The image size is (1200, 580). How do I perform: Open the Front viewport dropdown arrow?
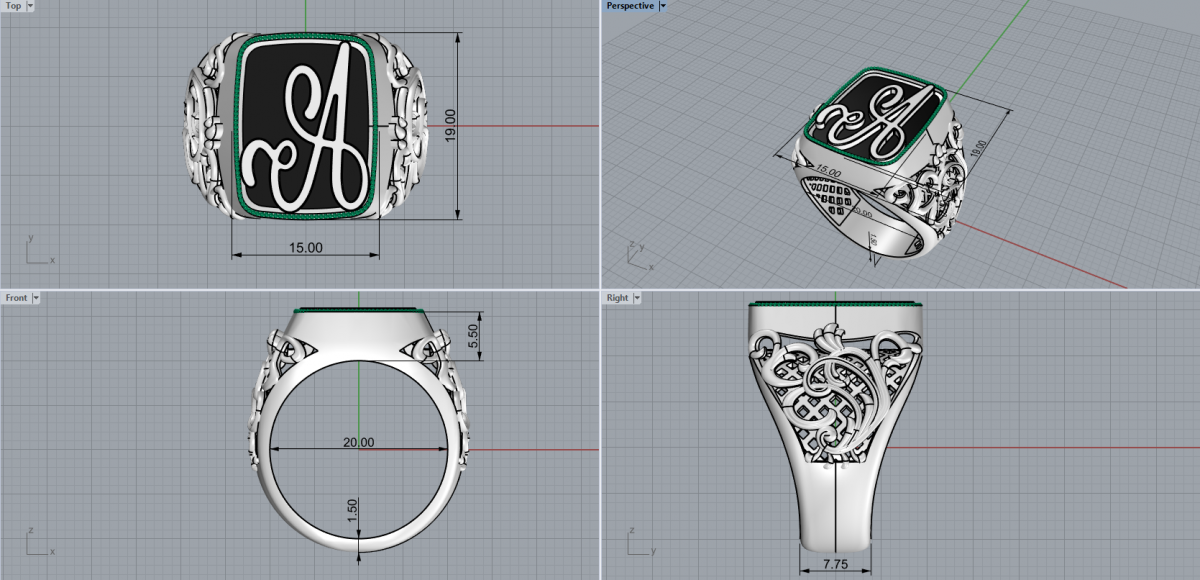pyautogui.click(x=36, y=298)
